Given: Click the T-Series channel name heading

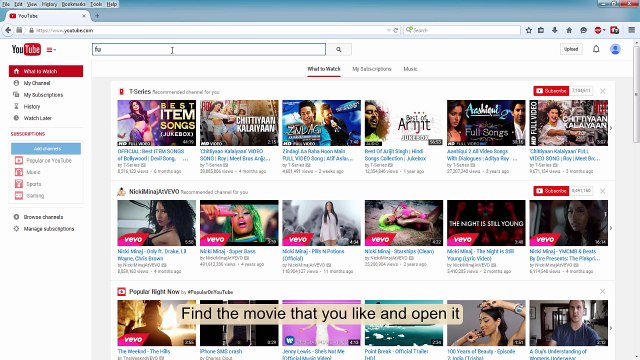Looking at the screenshot, I should point(140,92).
